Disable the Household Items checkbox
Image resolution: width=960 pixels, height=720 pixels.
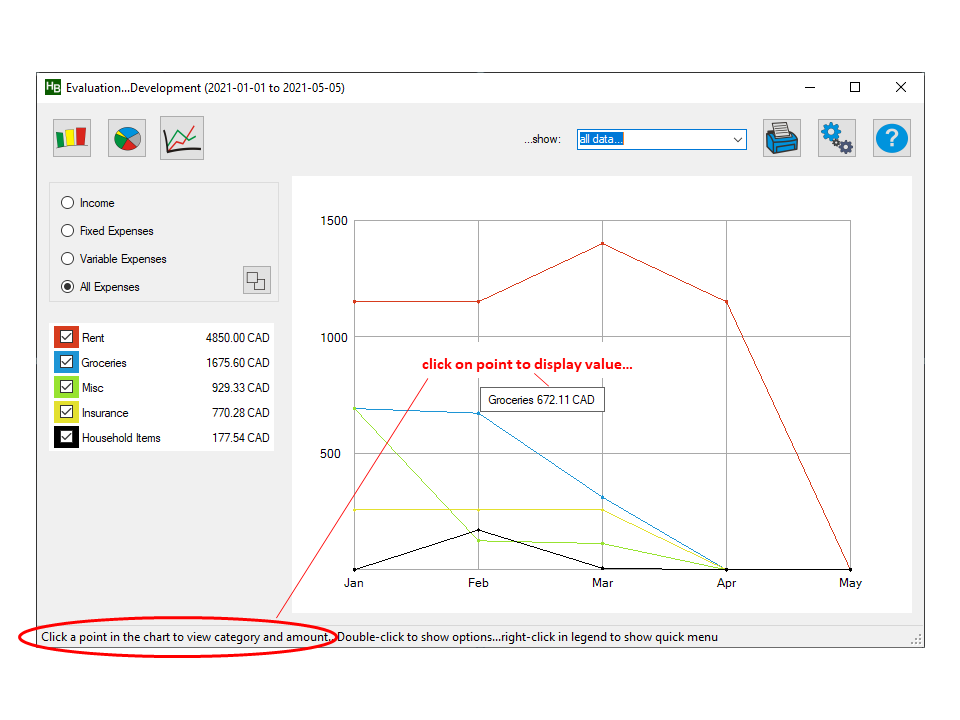(x=67, y=438)
